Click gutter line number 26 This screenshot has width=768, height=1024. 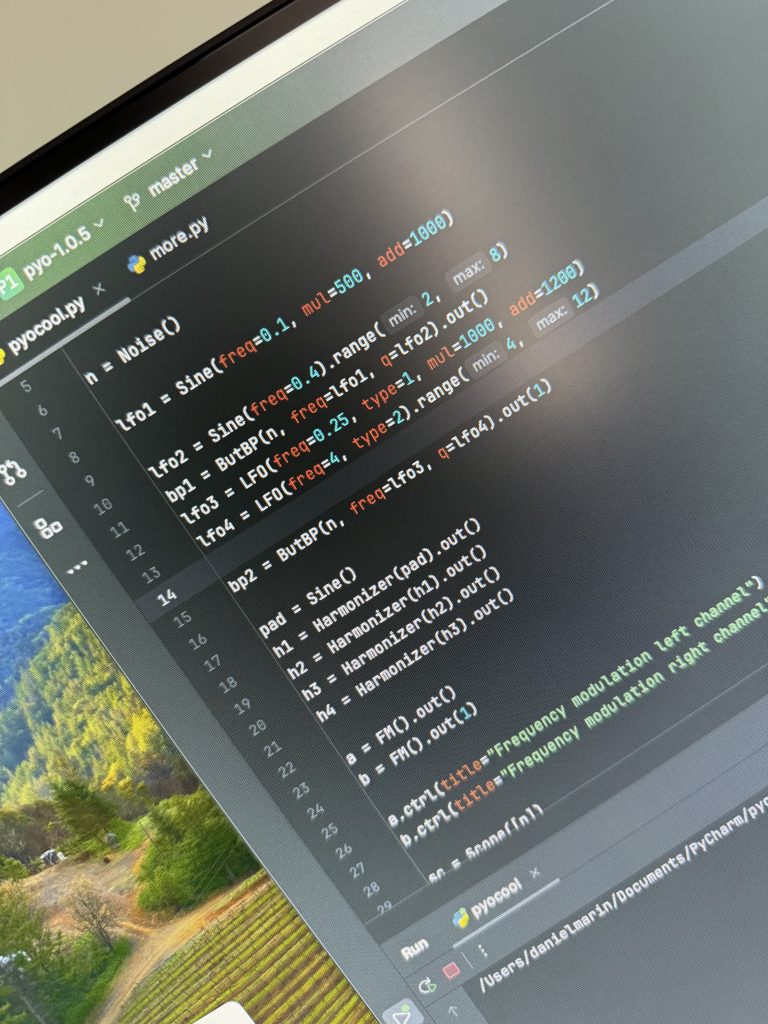(x=344, y=850)
